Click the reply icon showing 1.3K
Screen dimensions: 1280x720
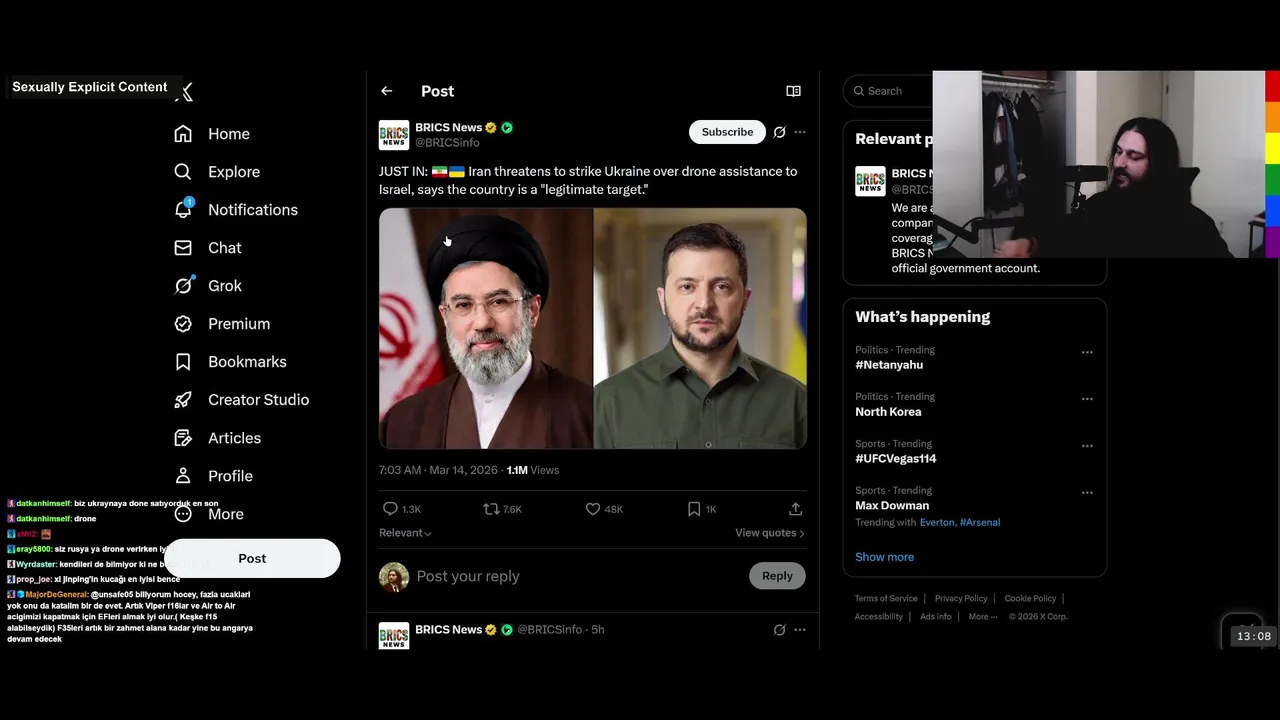[391, 509]
